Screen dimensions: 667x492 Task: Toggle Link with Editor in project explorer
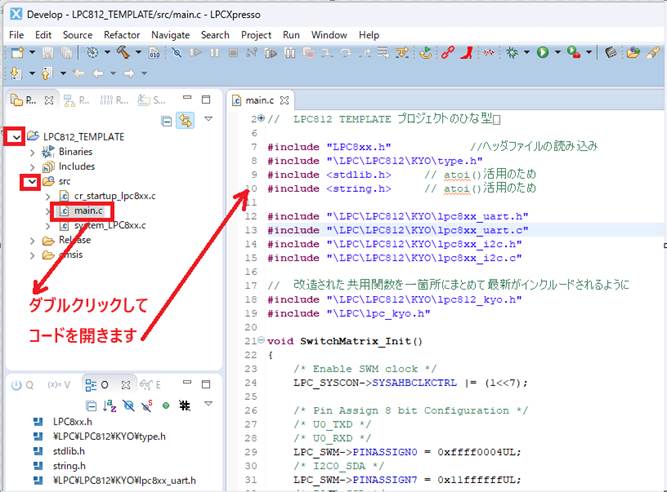pos(184,120)
